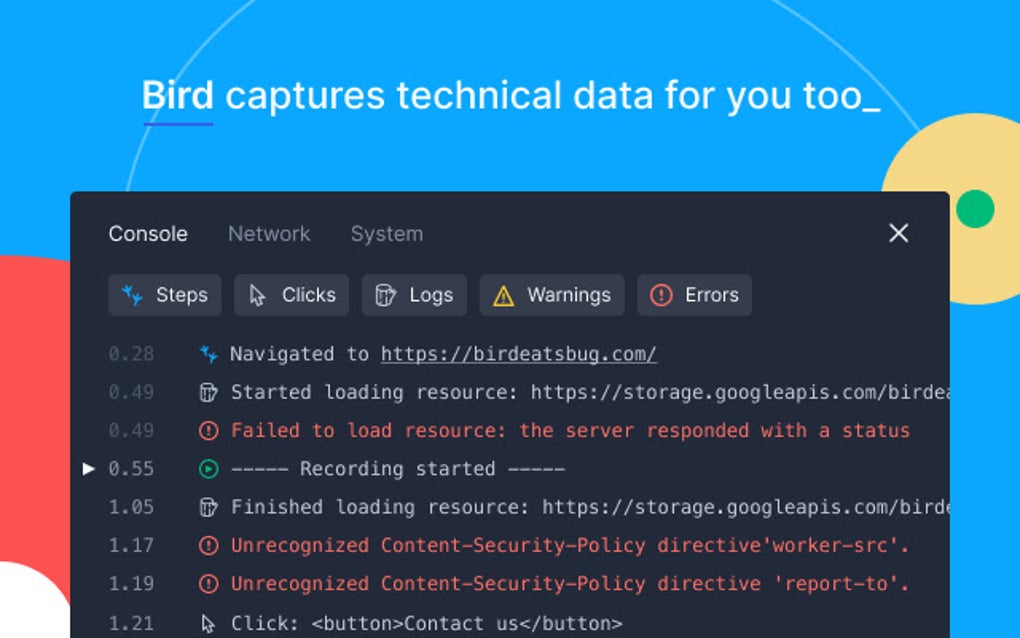
Task: Switch to the Network tab
Action: [x=268, y=233]
